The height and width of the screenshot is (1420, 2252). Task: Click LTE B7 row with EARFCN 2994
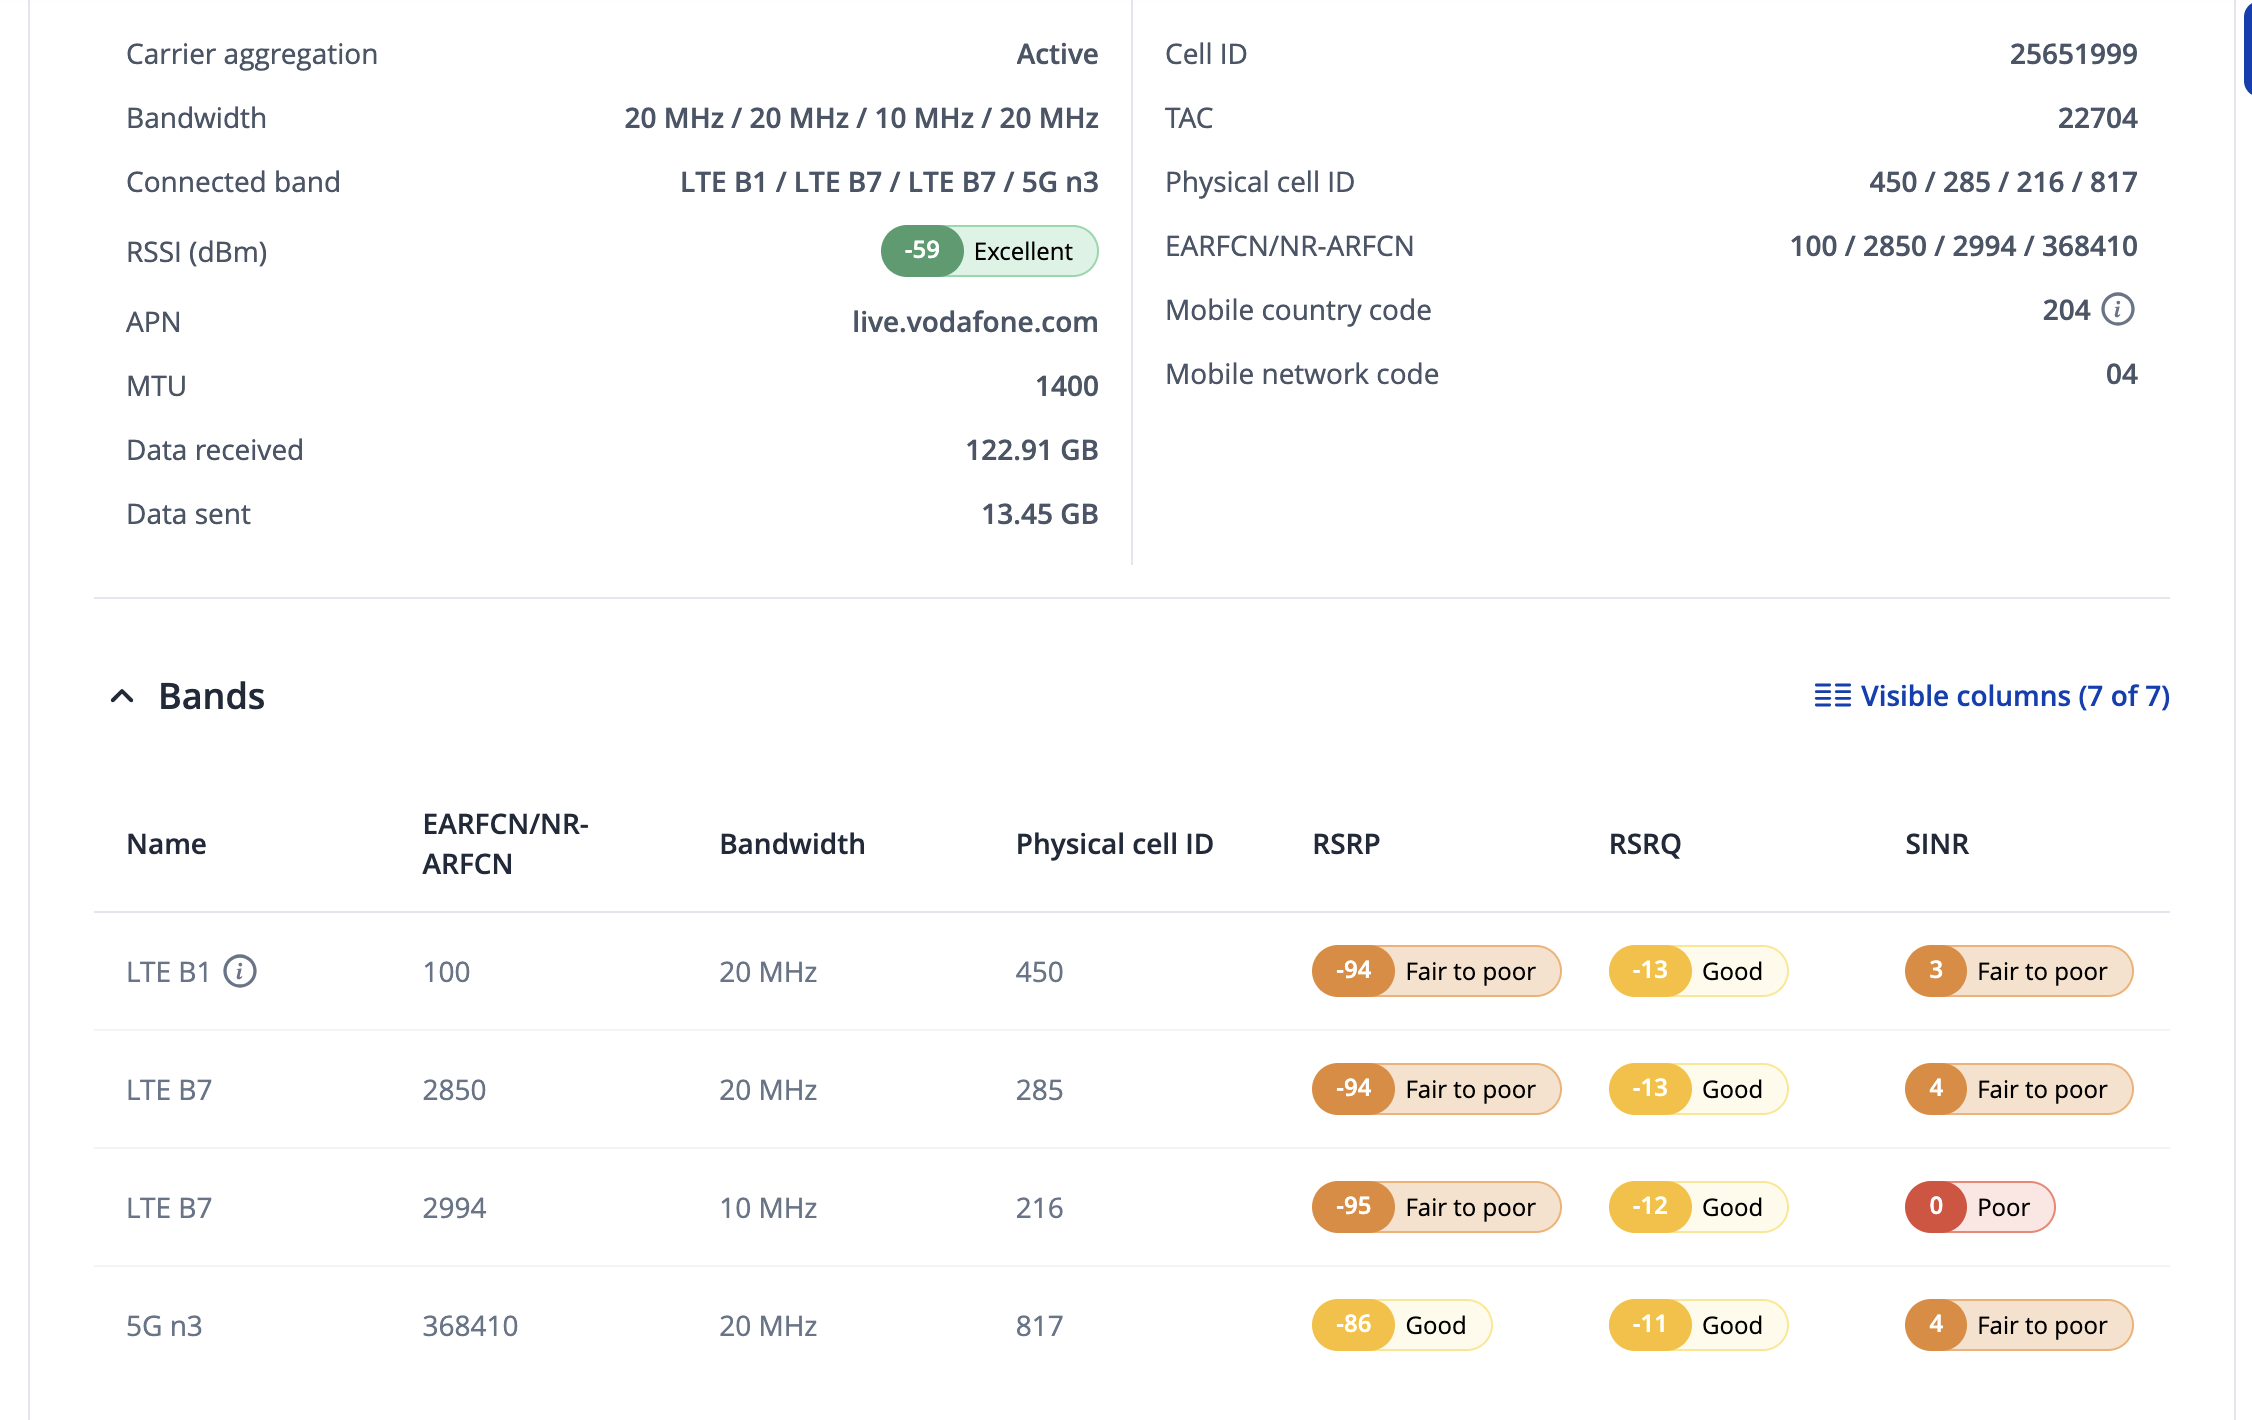pyautogui.click(x=454, y=1207)
